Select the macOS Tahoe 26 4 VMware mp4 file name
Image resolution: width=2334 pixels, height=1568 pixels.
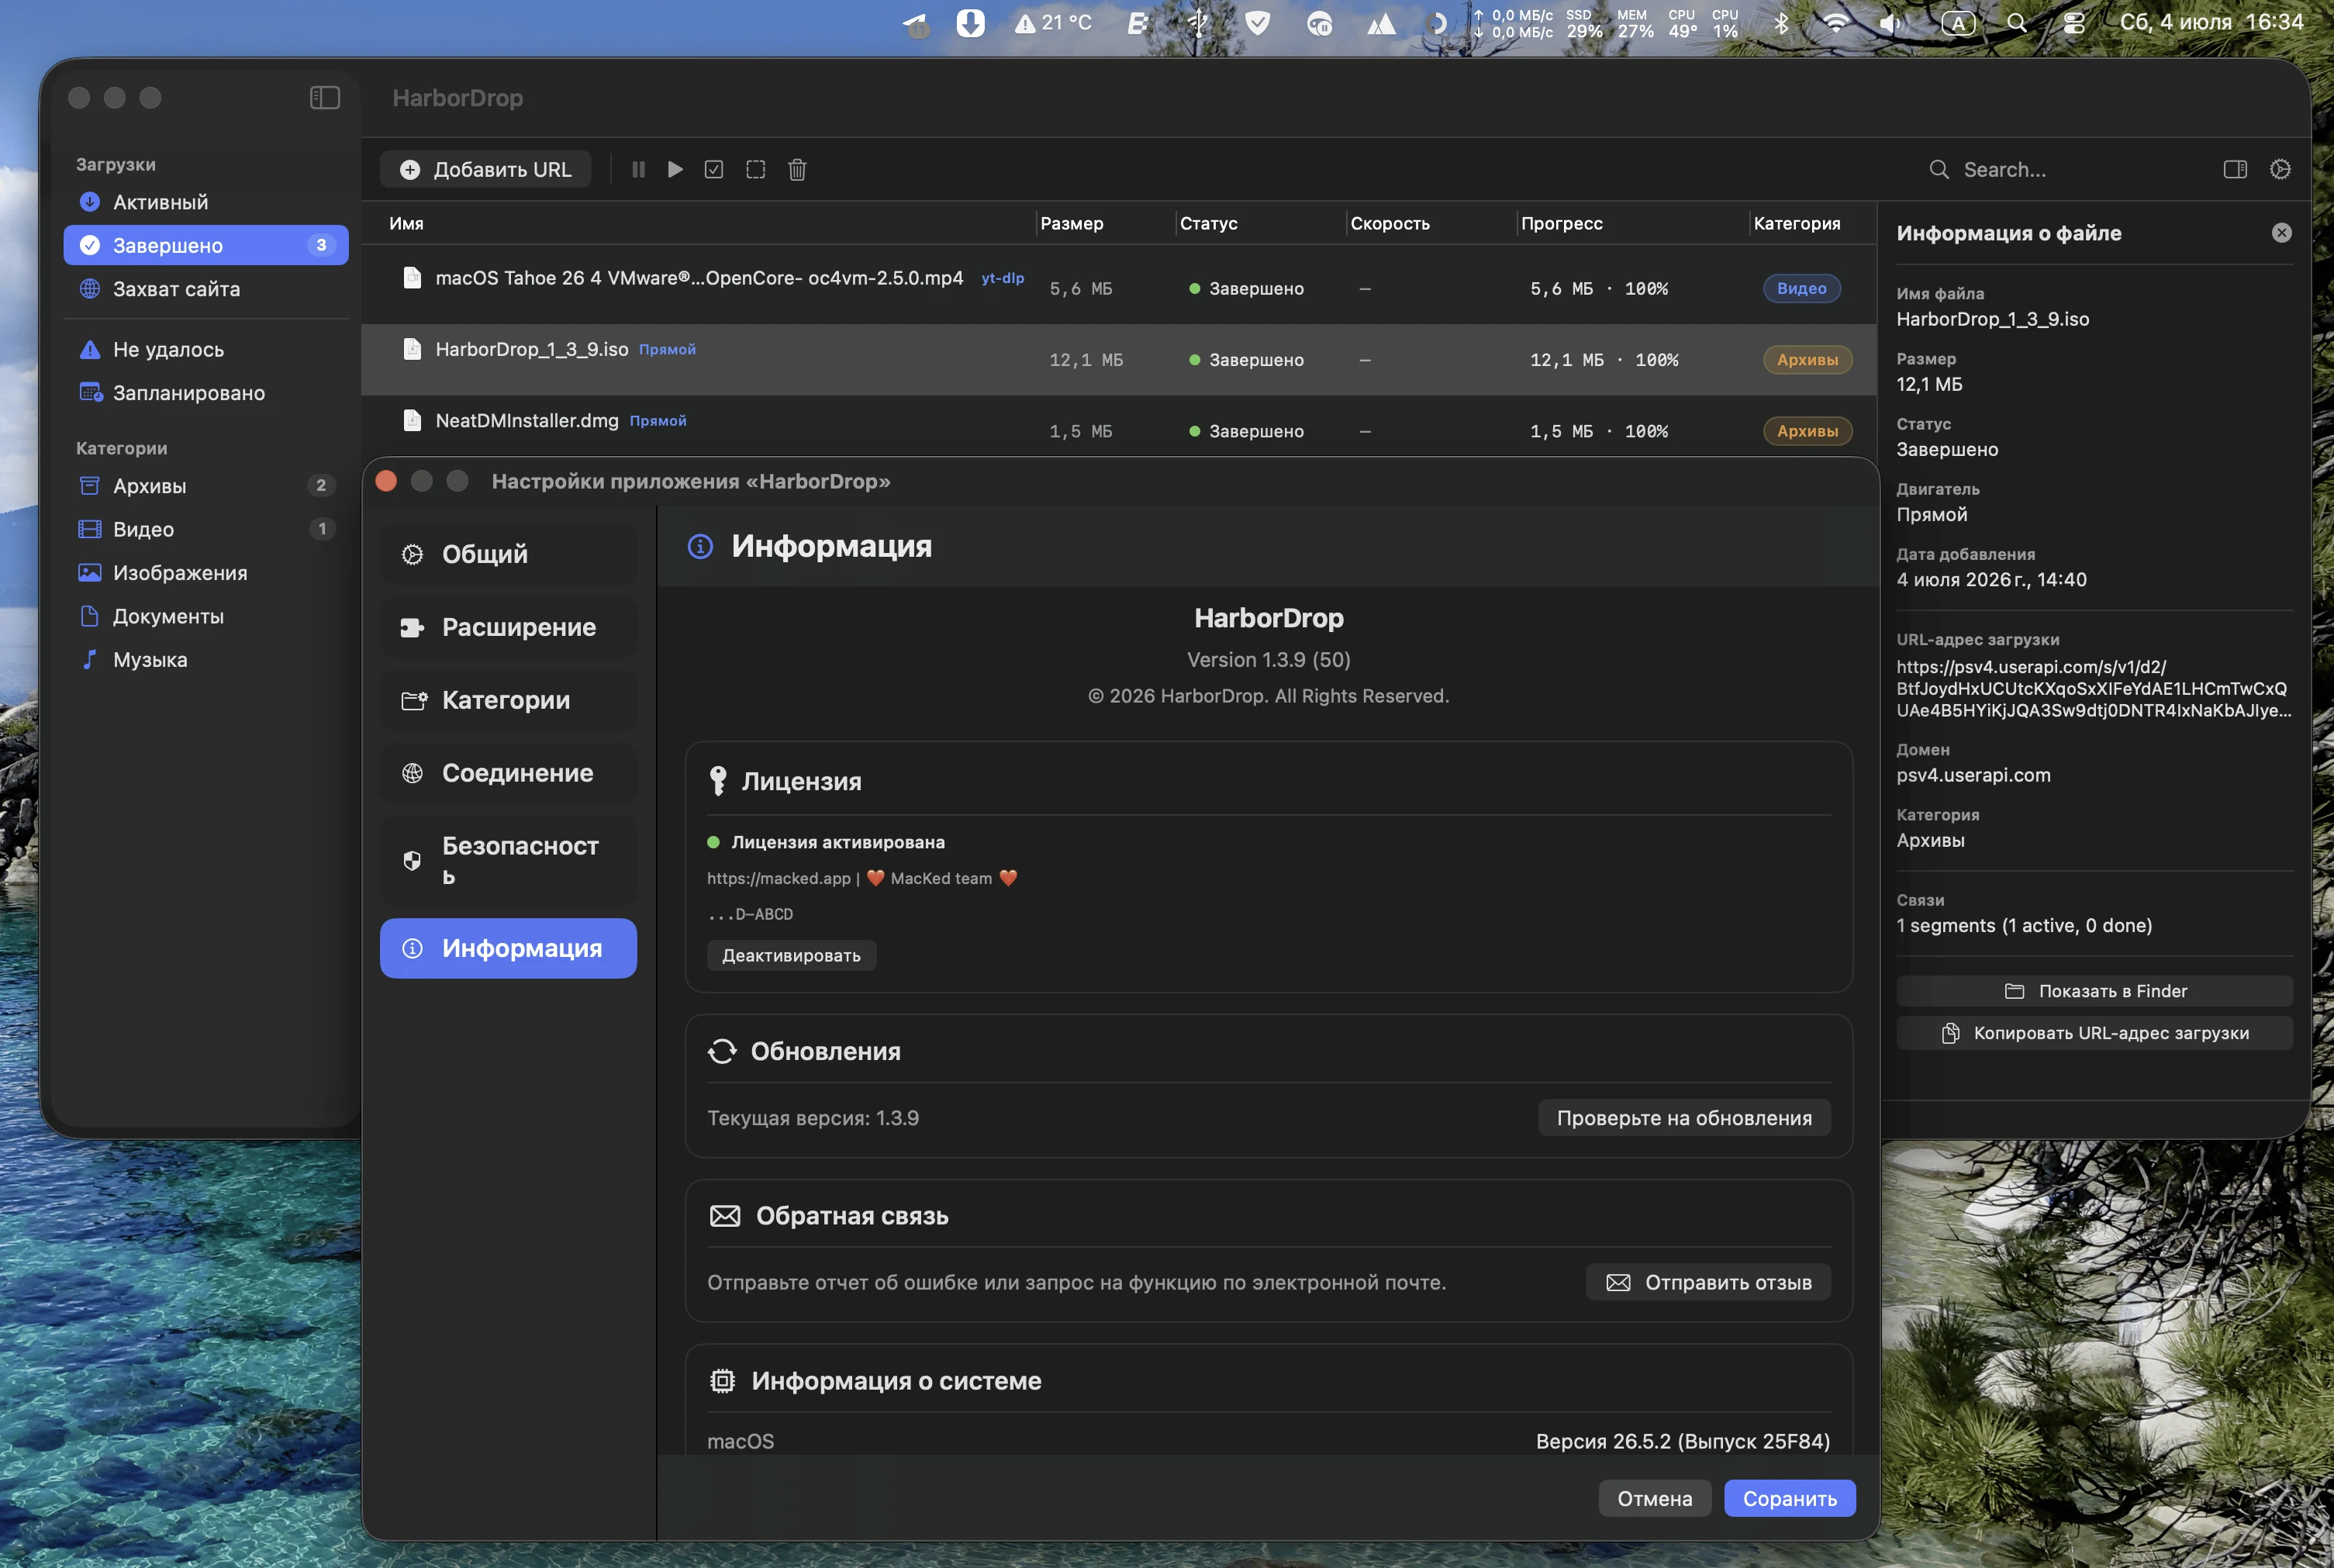[x=699, y=277]
